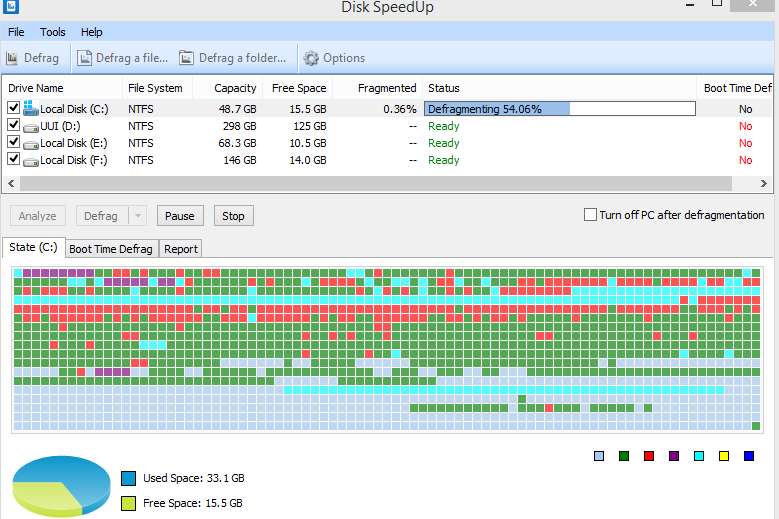779x519 pixels.
Task: Click the left scroll arrow of drive list
Action: (11, 183)
